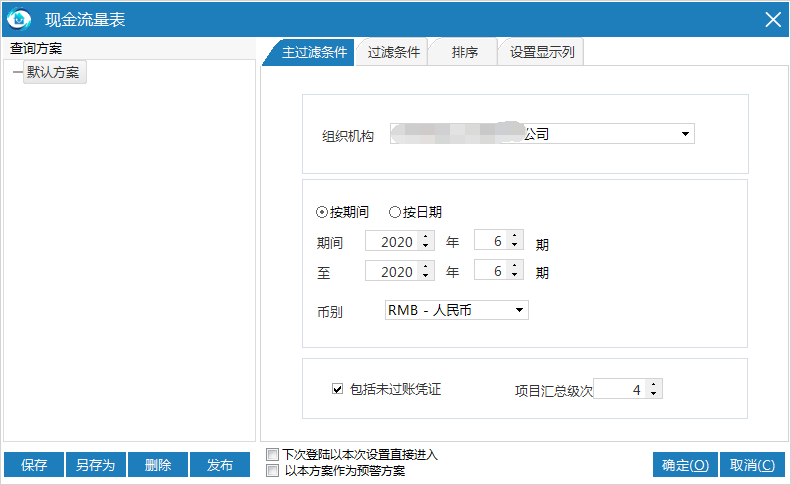Click the 另存为 button
Viewport: 791px width, 485px height.
pos(95,464)
